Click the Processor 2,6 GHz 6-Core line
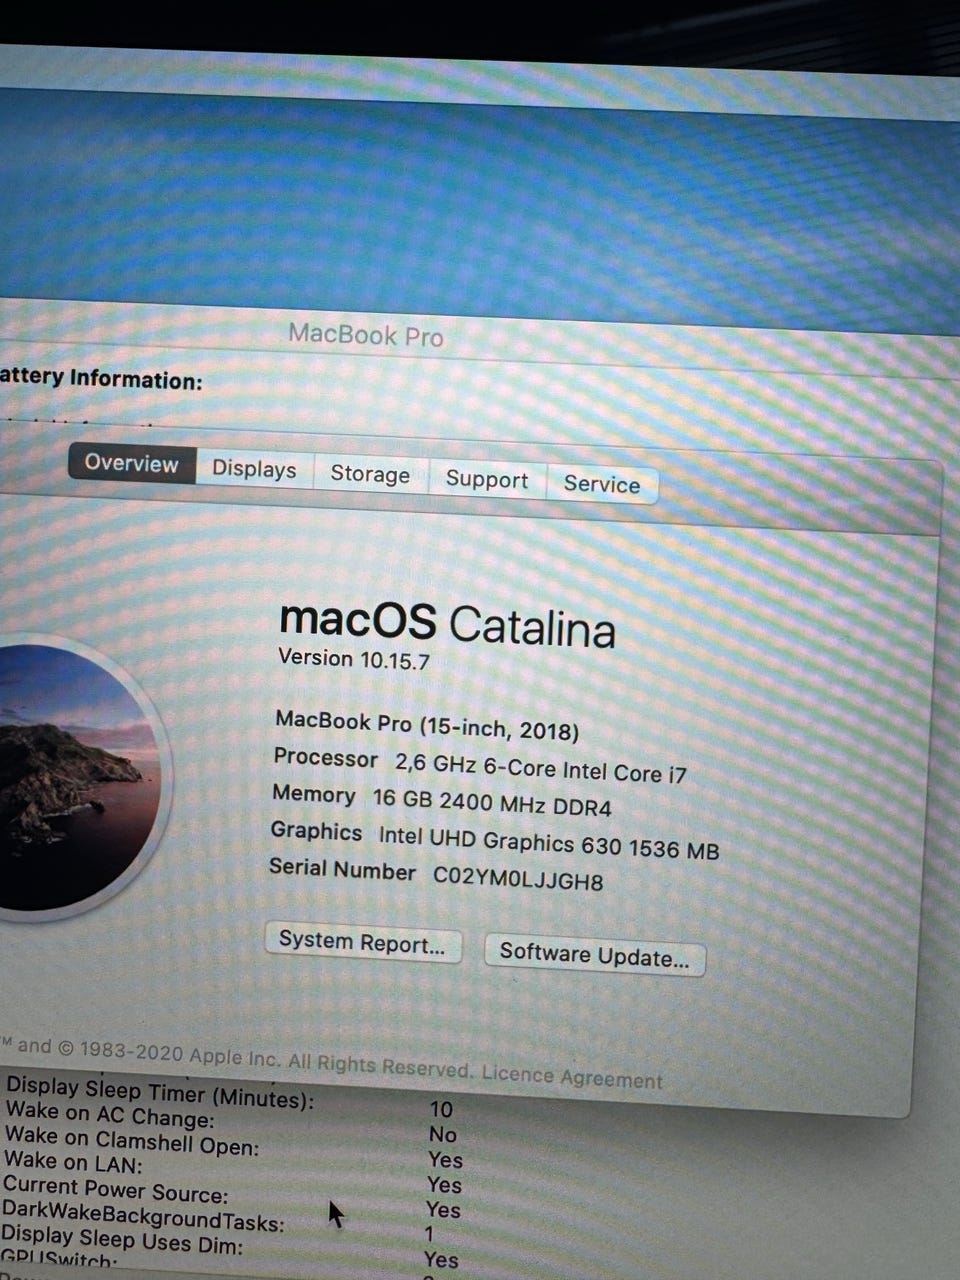The height and width of the screenshot is (1280, 960). tap(480, 765)
